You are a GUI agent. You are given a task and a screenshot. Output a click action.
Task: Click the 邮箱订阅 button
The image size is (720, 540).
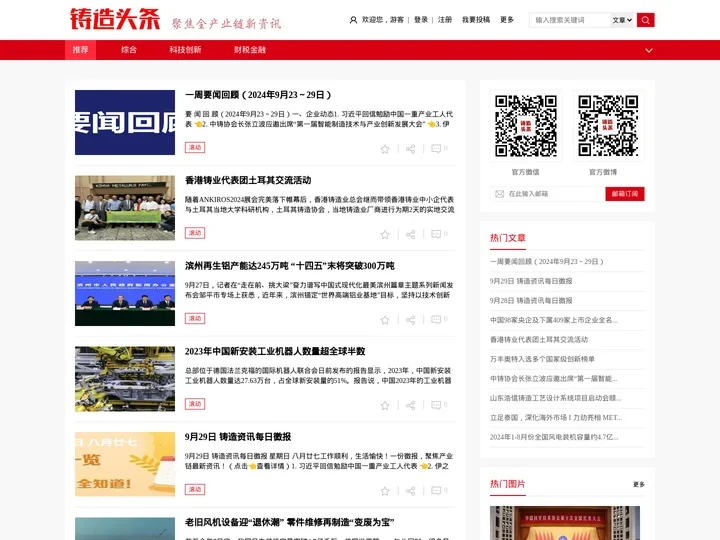coord(624,194)
